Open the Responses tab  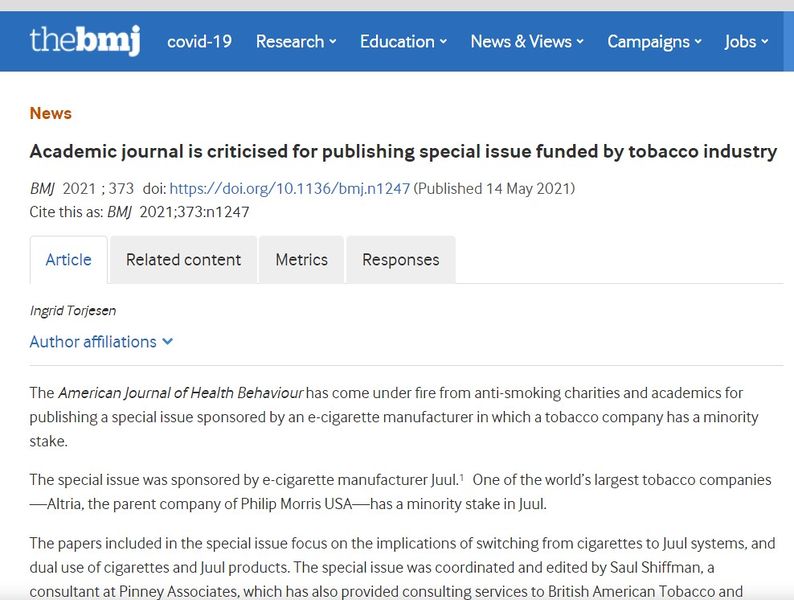[x=400, y=260]
